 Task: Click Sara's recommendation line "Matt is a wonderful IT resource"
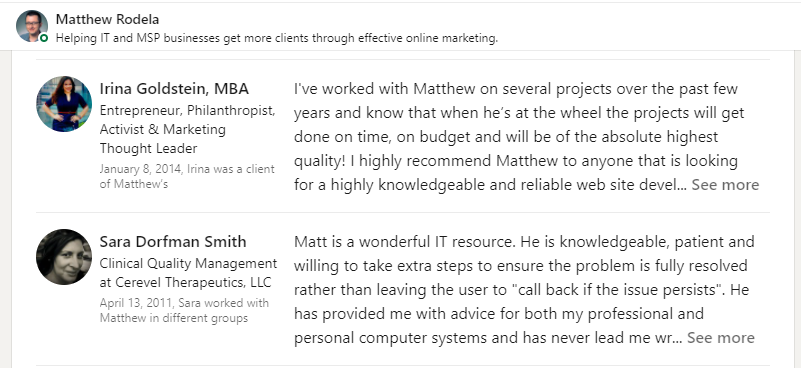[x=405, y=241]
